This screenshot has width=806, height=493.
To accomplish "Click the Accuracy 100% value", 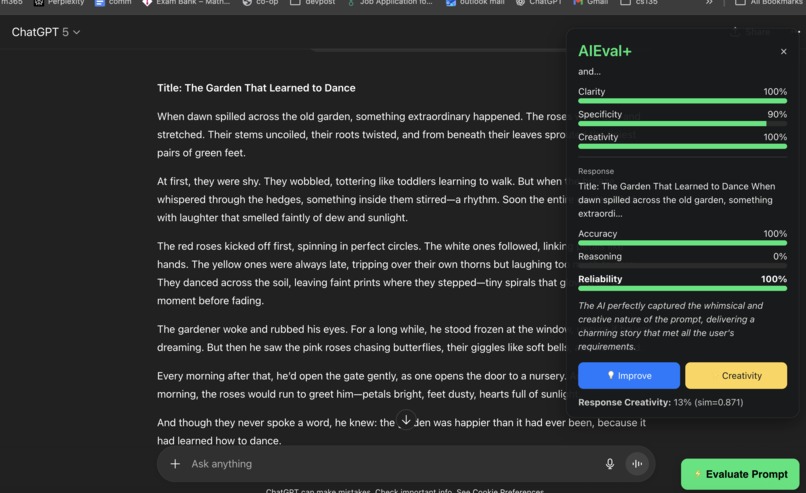I will [x=775, y=233].
